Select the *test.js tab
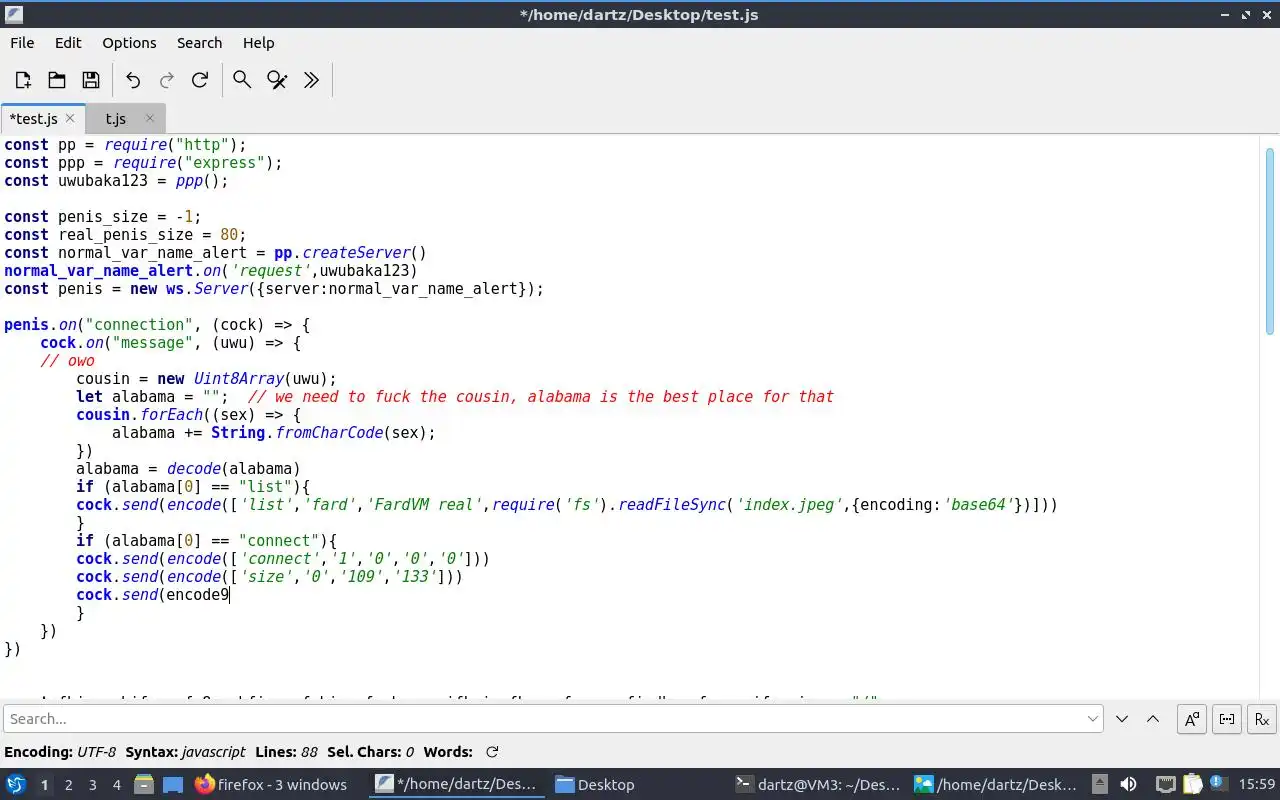The height and width of the screenshot is (800, 1280). tap(33, 119)
